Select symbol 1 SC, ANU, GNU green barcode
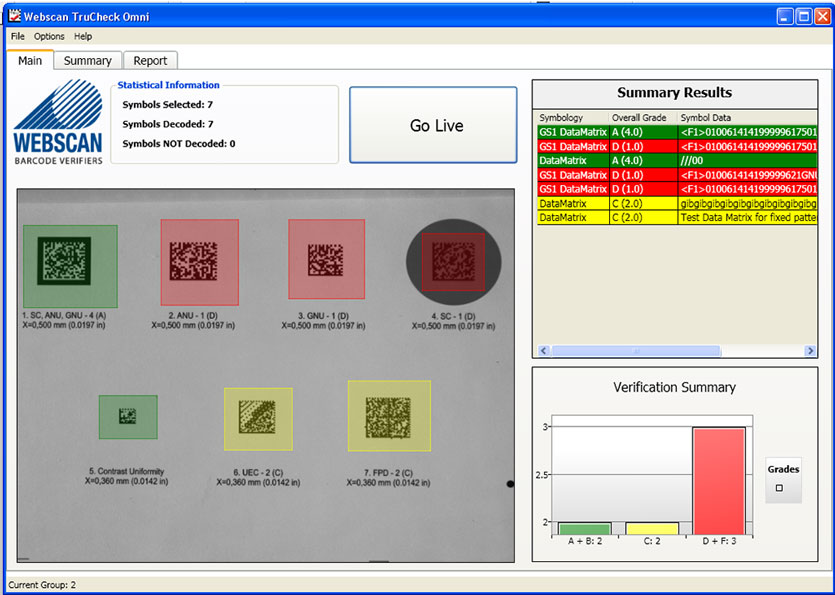Screen dimensions: 835x595 (x=70, y=266)
